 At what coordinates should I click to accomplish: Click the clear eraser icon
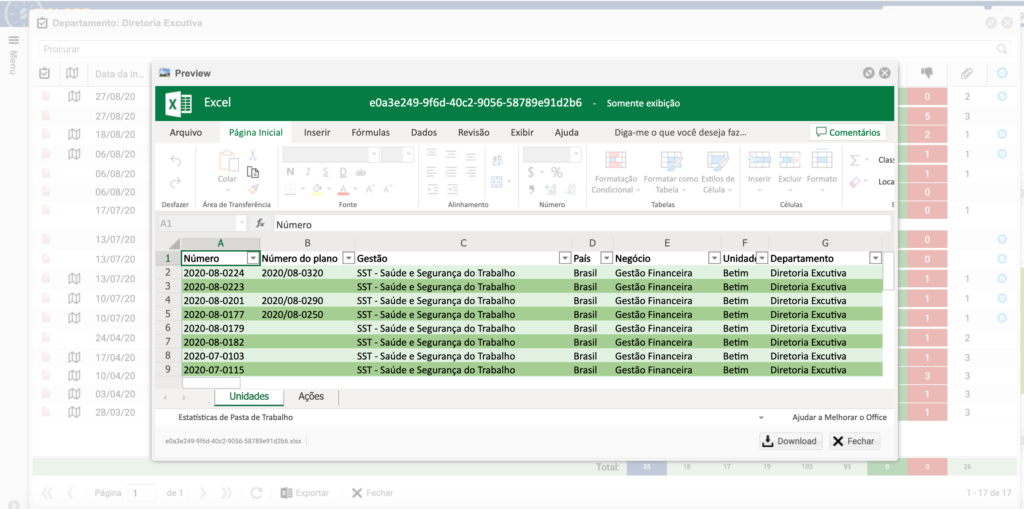(x=856, y=182)
